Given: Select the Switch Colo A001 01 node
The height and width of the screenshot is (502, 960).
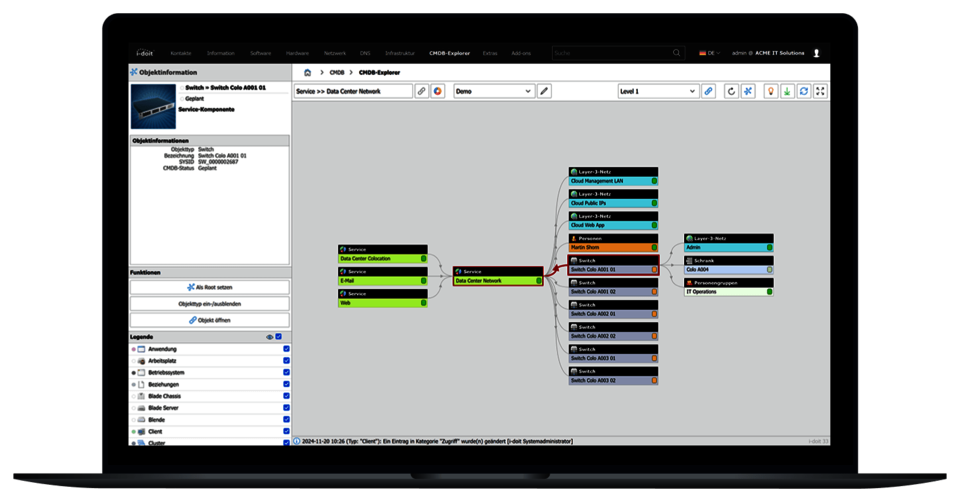Looking at the screenshot, I should 613,265.
